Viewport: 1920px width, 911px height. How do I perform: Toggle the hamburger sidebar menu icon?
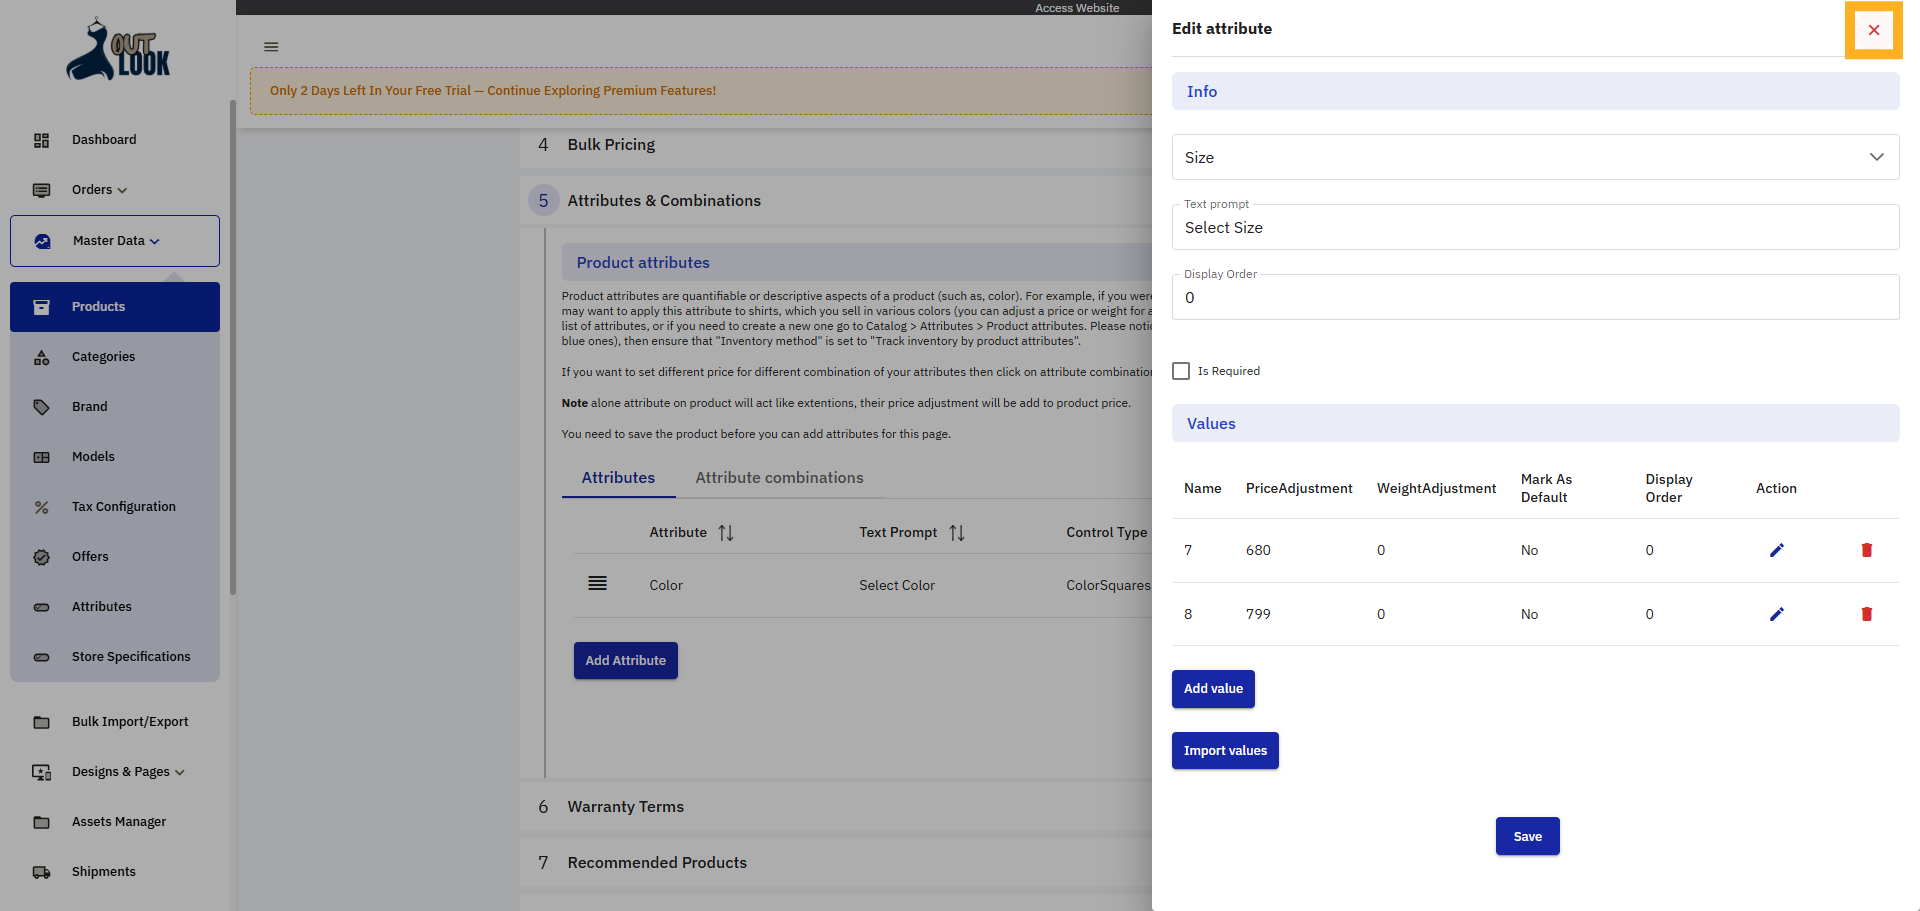(x=271, y=47)
